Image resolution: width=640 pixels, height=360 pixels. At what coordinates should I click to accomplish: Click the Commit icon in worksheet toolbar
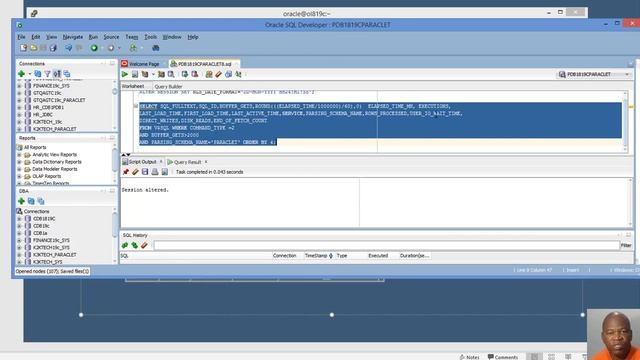point(185,74)
